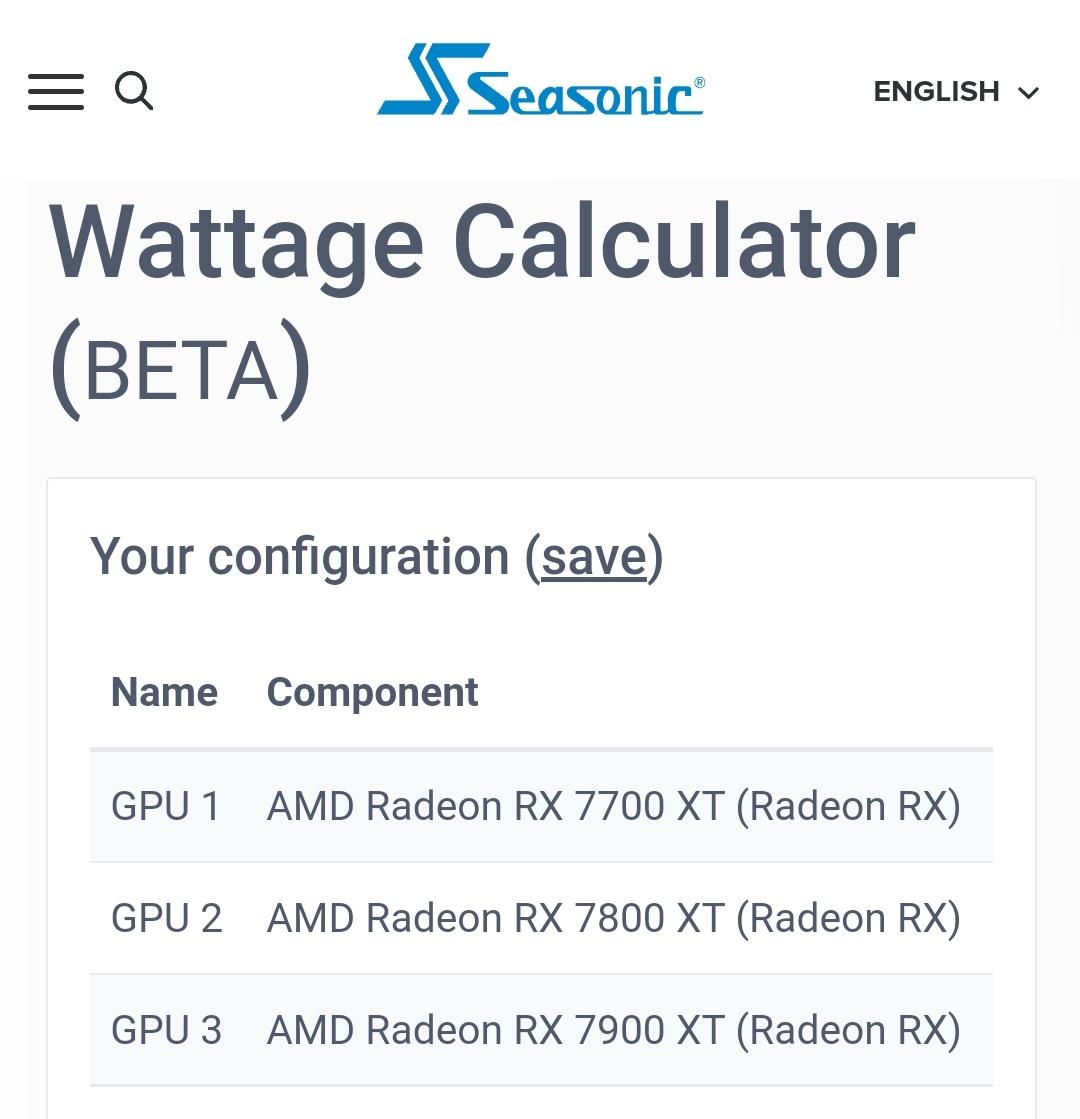Screen dimensions: 1080x1119
Task: Click the search magnifier icon
Action: 135,91
